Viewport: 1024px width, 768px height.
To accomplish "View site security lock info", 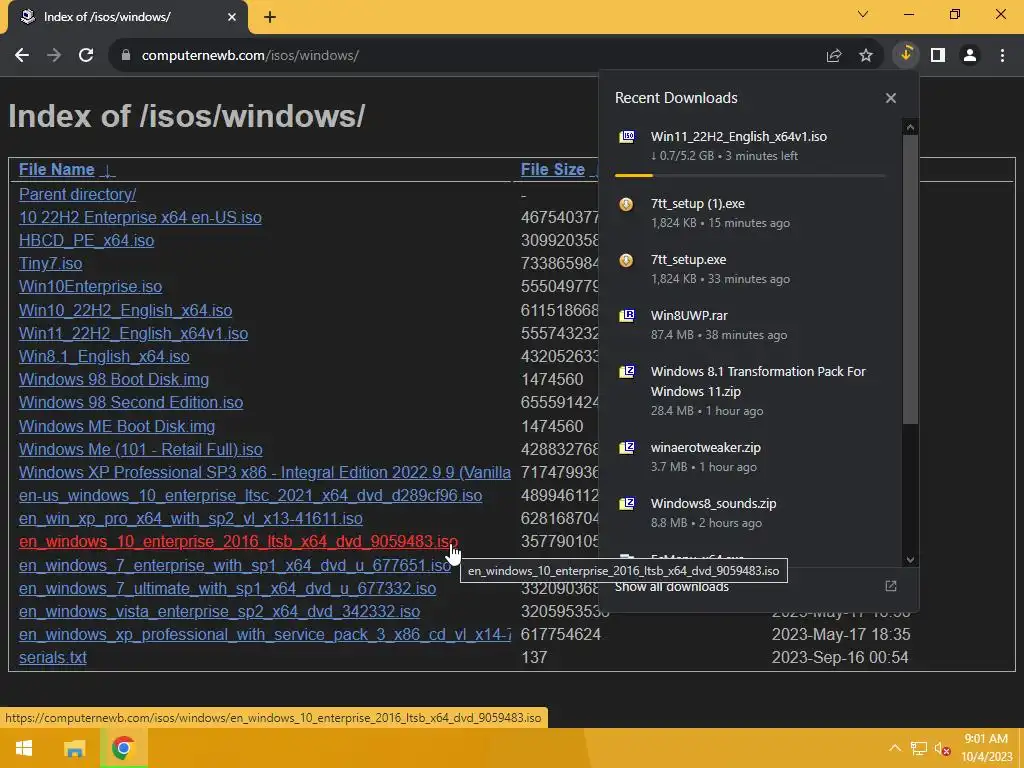I will click(126, 56).
